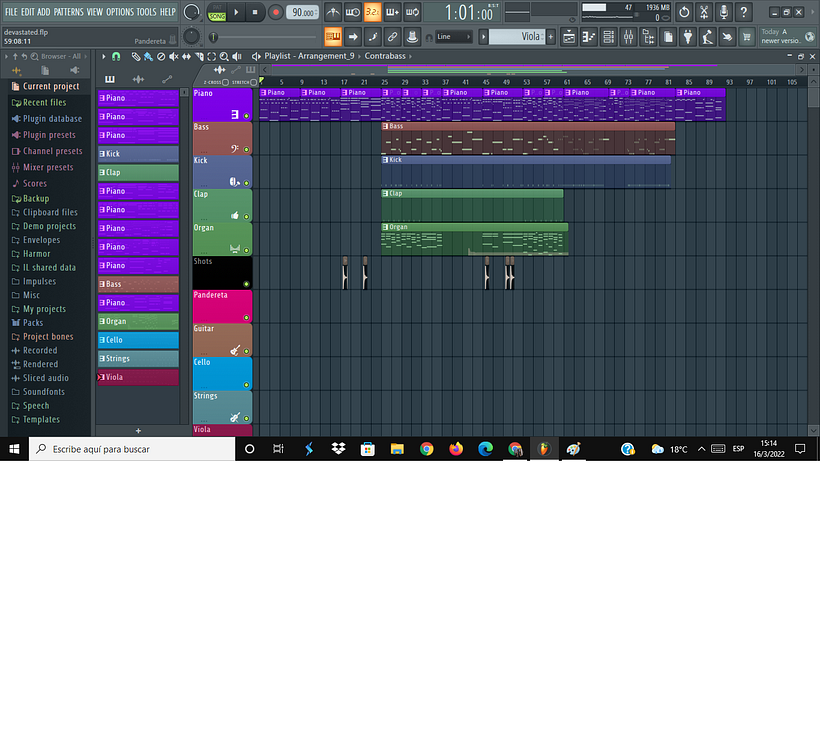Open the FILE menu
Screen dimensions: 820x744
(11, 12)
